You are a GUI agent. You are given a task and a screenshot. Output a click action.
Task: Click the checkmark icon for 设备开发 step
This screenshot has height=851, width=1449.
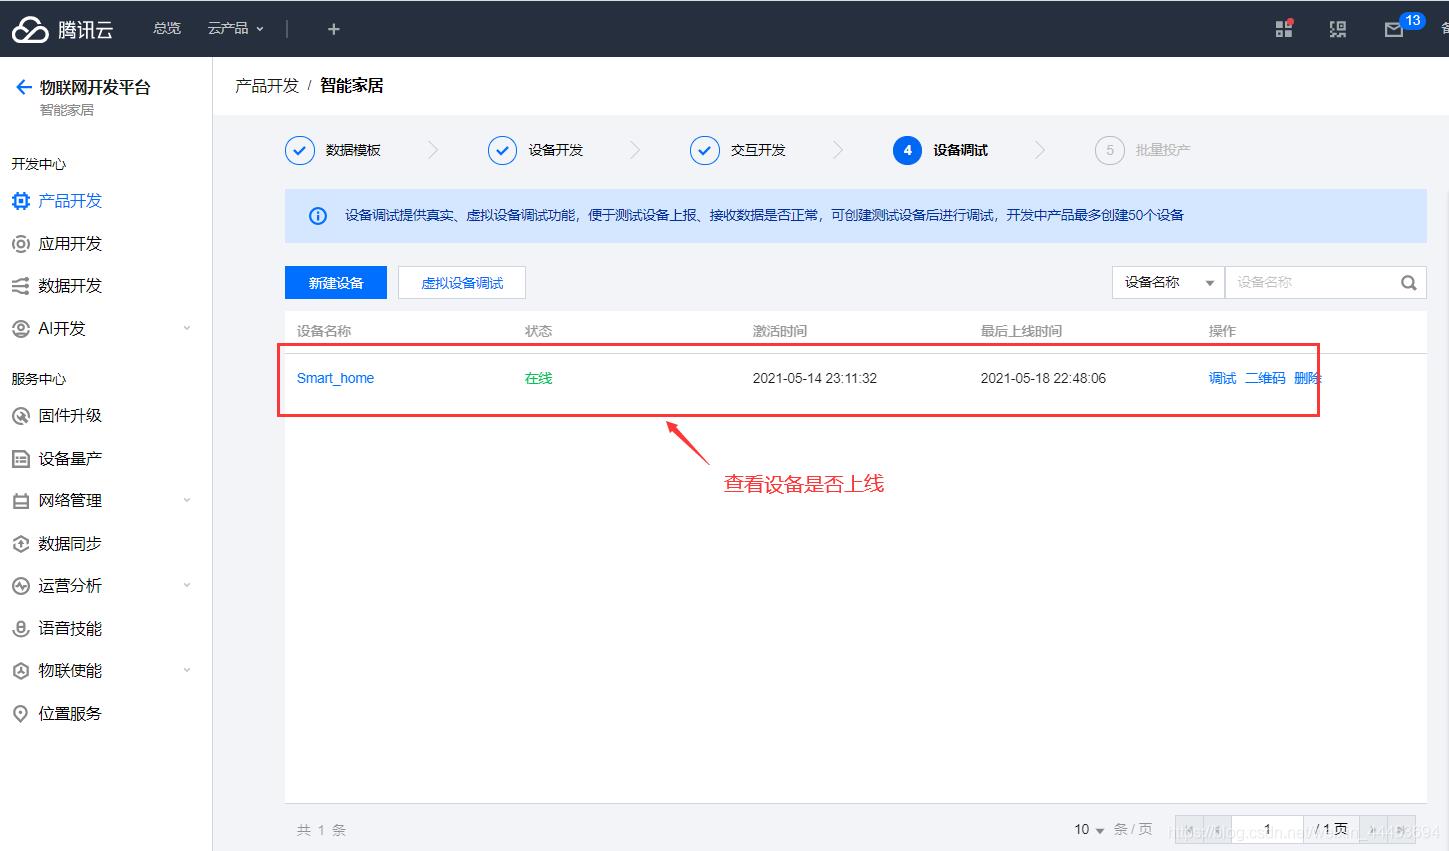click(502, 151)
